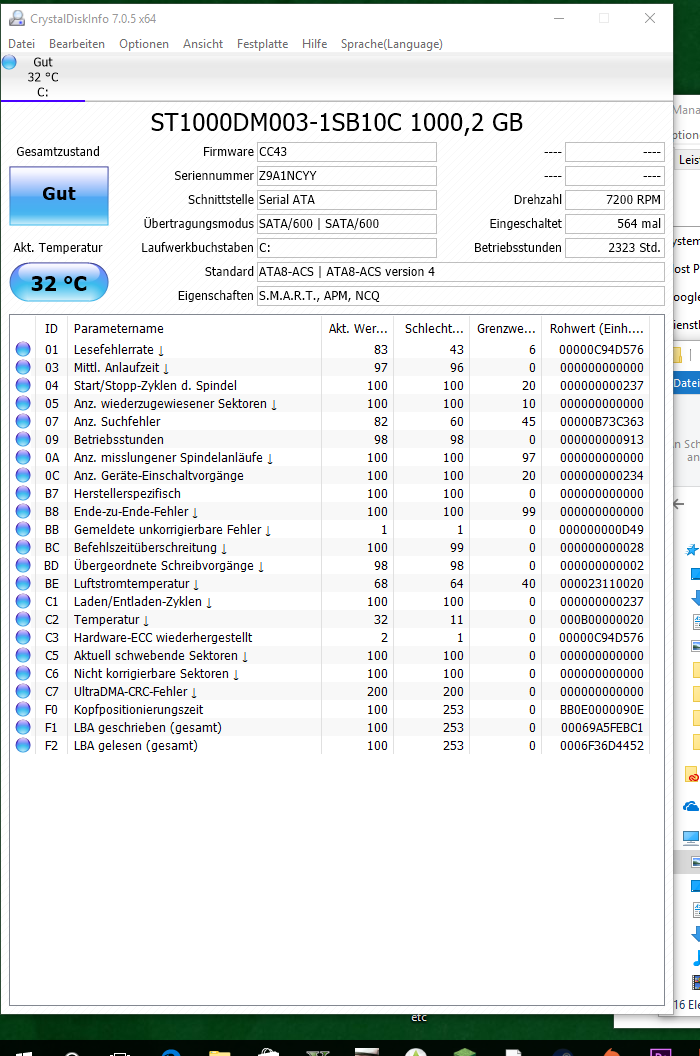Click the Schlecht... column header

coord(433,329)
